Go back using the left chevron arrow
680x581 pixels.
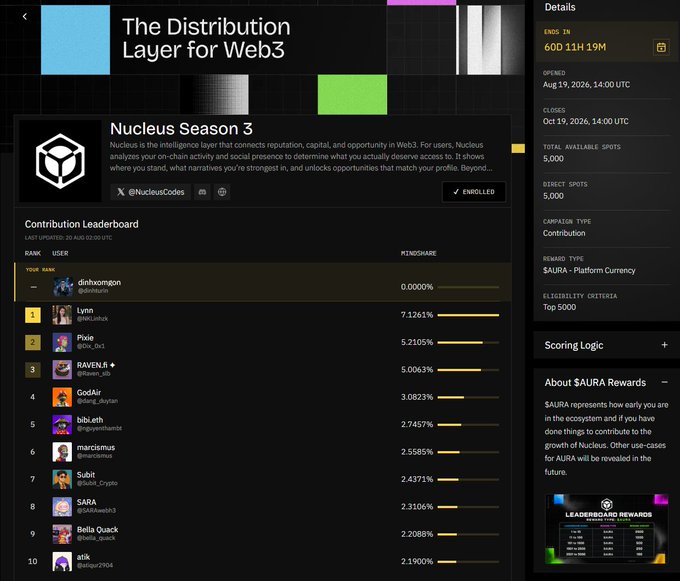click(25, 16)
